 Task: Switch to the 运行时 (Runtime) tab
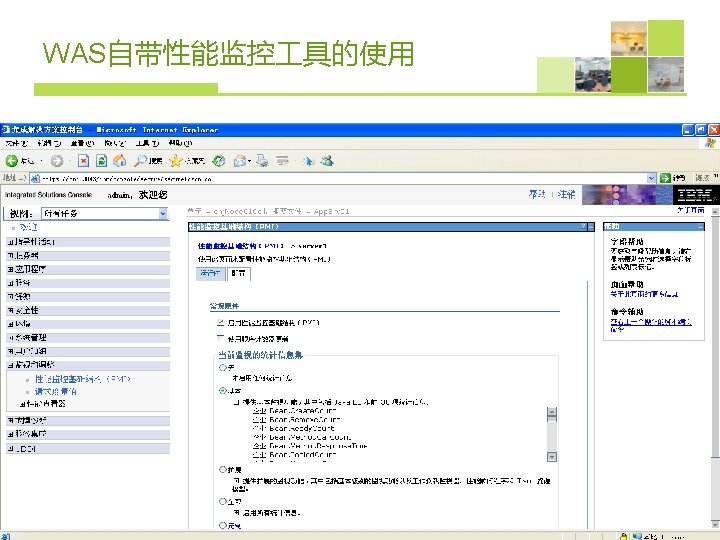coord(210,273)
